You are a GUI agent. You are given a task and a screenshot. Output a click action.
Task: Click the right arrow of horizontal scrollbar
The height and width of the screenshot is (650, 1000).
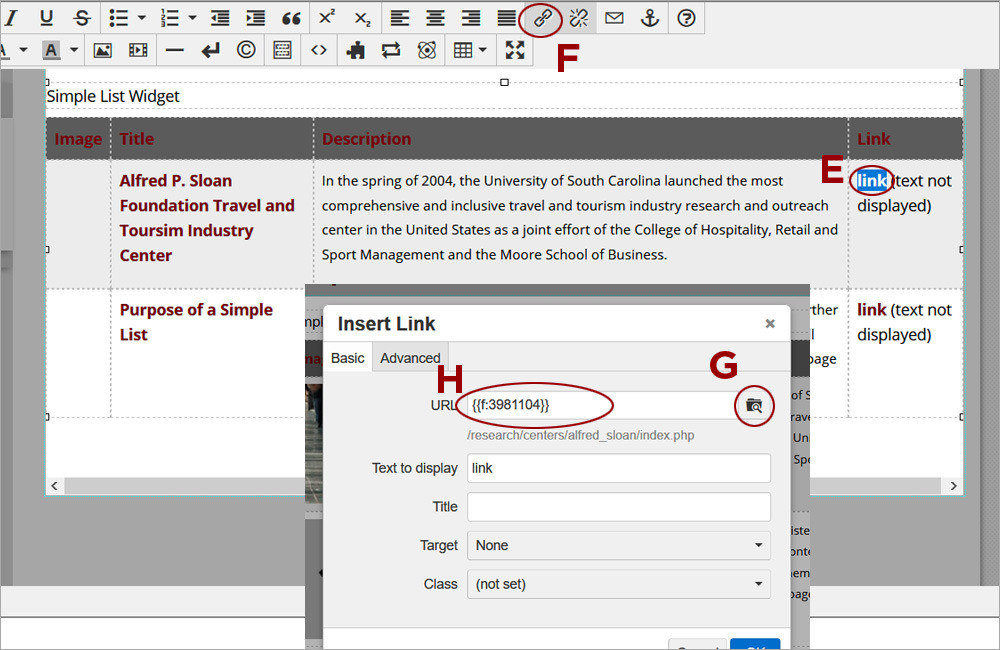(953, 486)
